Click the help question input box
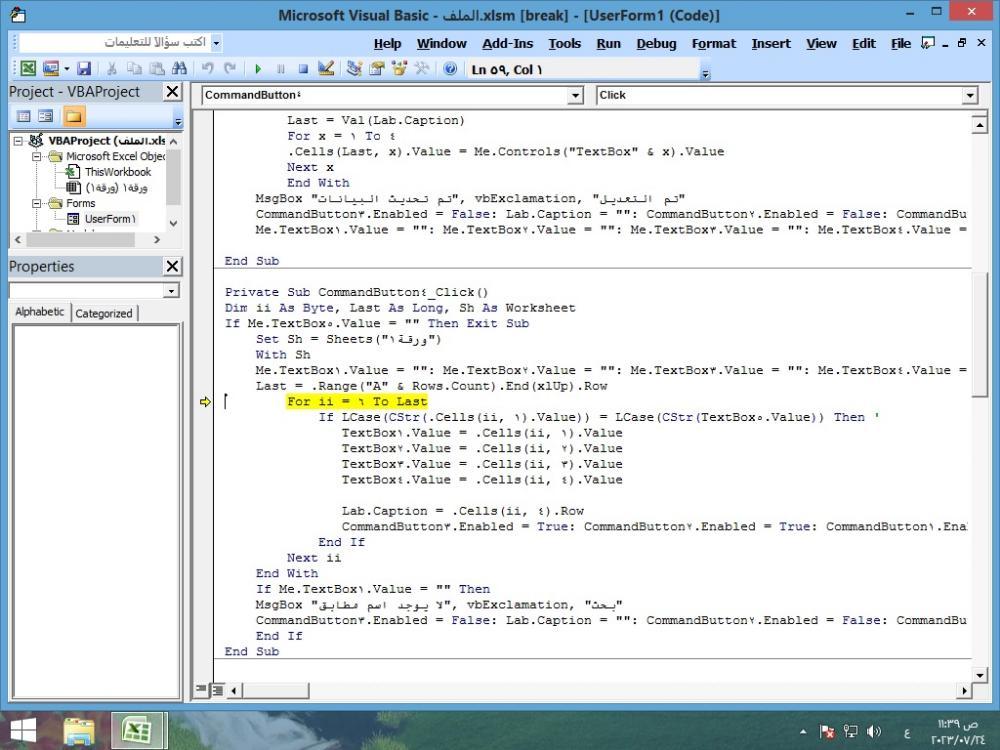This screenshot has height=750, width=1000. tap(115, 43)
